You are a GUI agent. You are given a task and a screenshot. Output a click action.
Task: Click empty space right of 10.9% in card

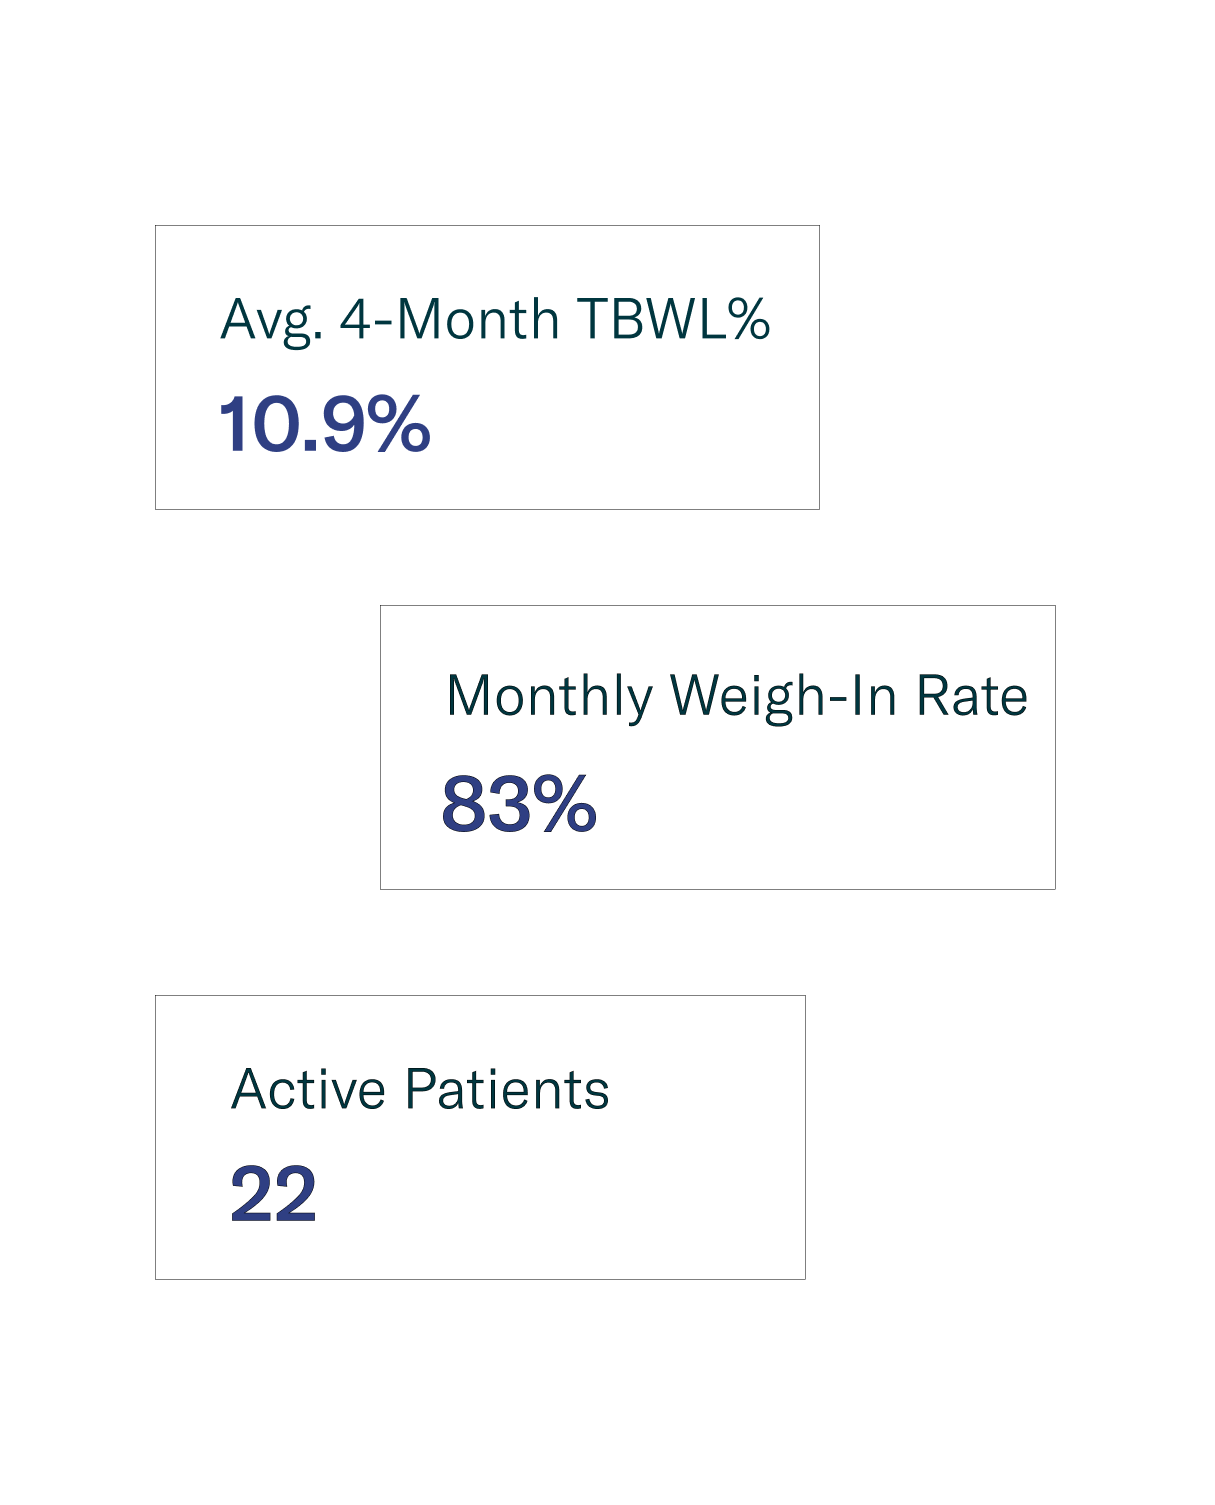[620, 424]
